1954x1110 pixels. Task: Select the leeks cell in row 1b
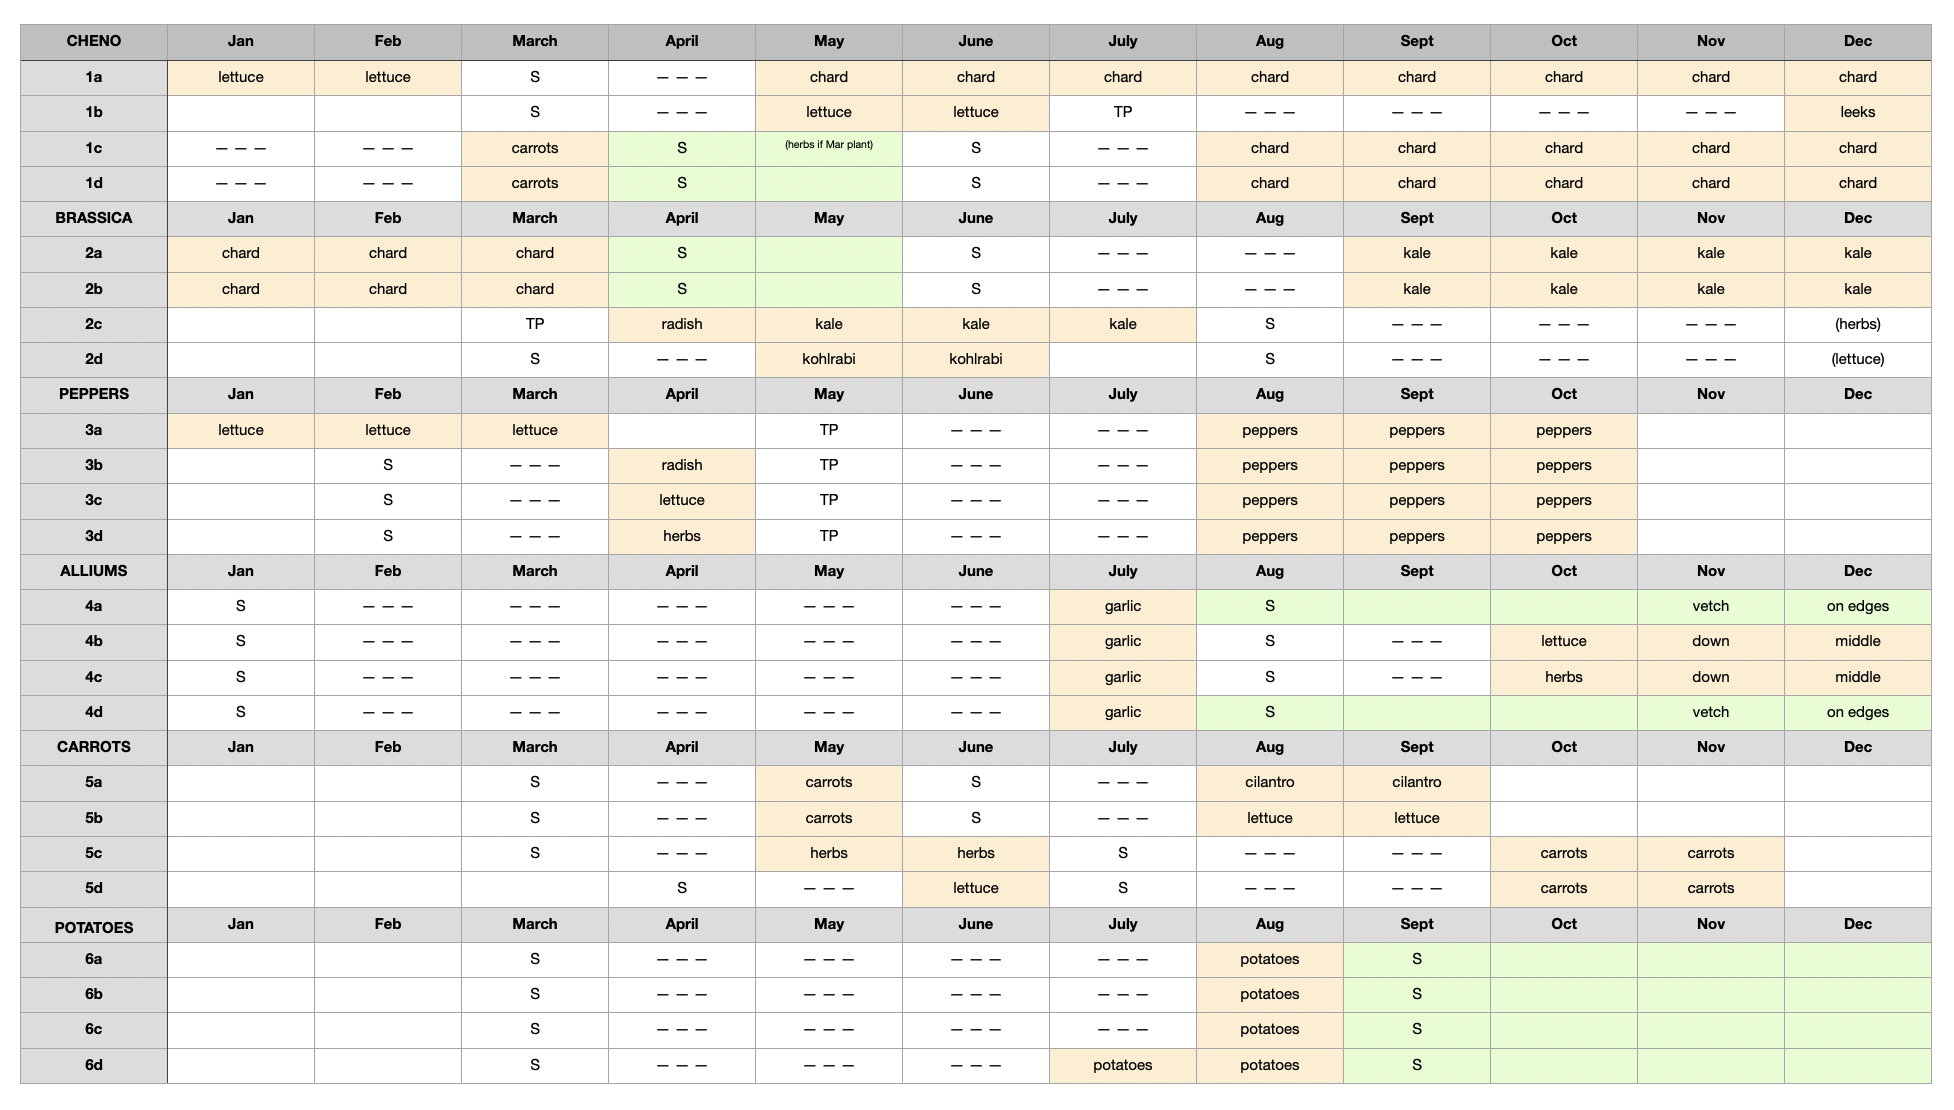pyautogui.click(x=1857, y=112)
